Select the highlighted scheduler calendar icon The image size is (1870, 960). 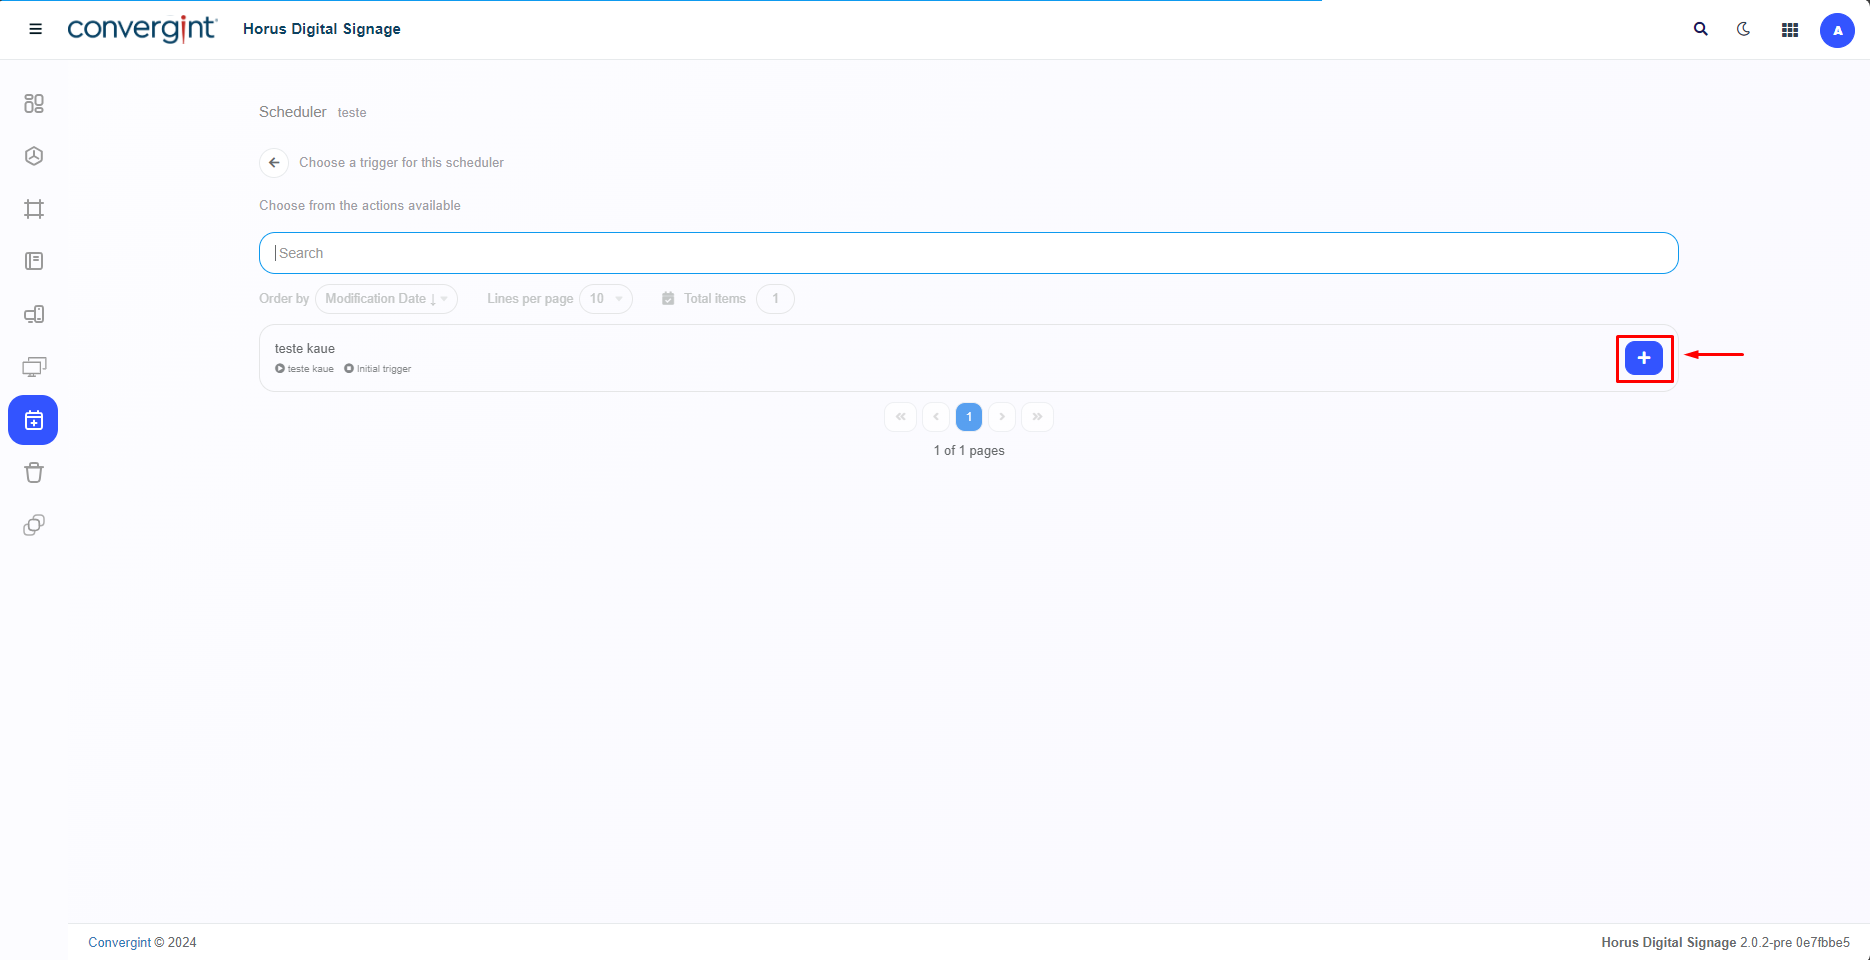(34, 420)
